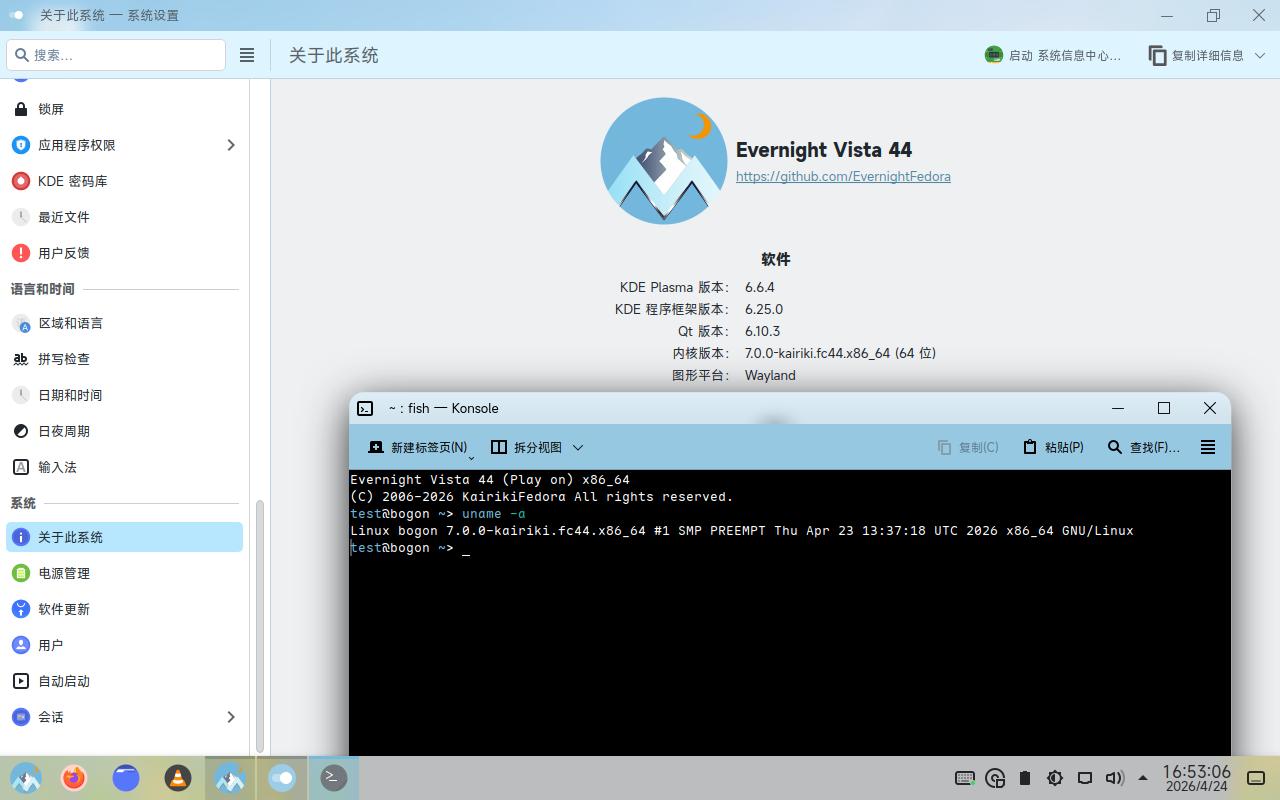Image resolution: width=1280 pixels, height=800 pixels.
Task: Open KDE 密码库 wallet icon
Action: click(21, 181)
